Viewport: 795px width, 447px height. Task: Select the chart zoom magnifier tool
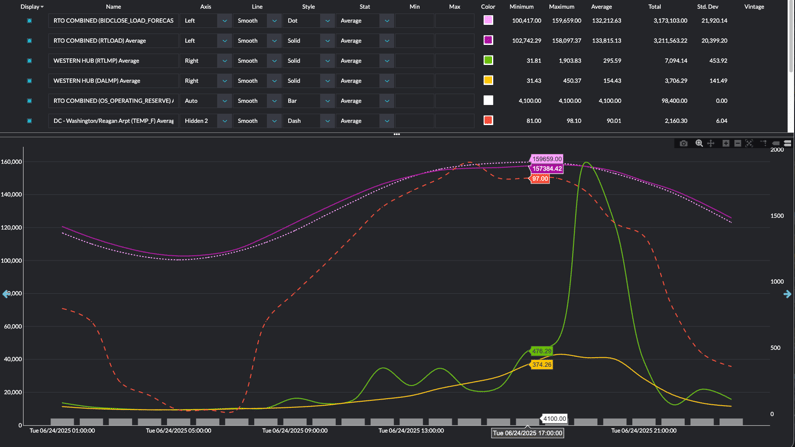(699, 143)
